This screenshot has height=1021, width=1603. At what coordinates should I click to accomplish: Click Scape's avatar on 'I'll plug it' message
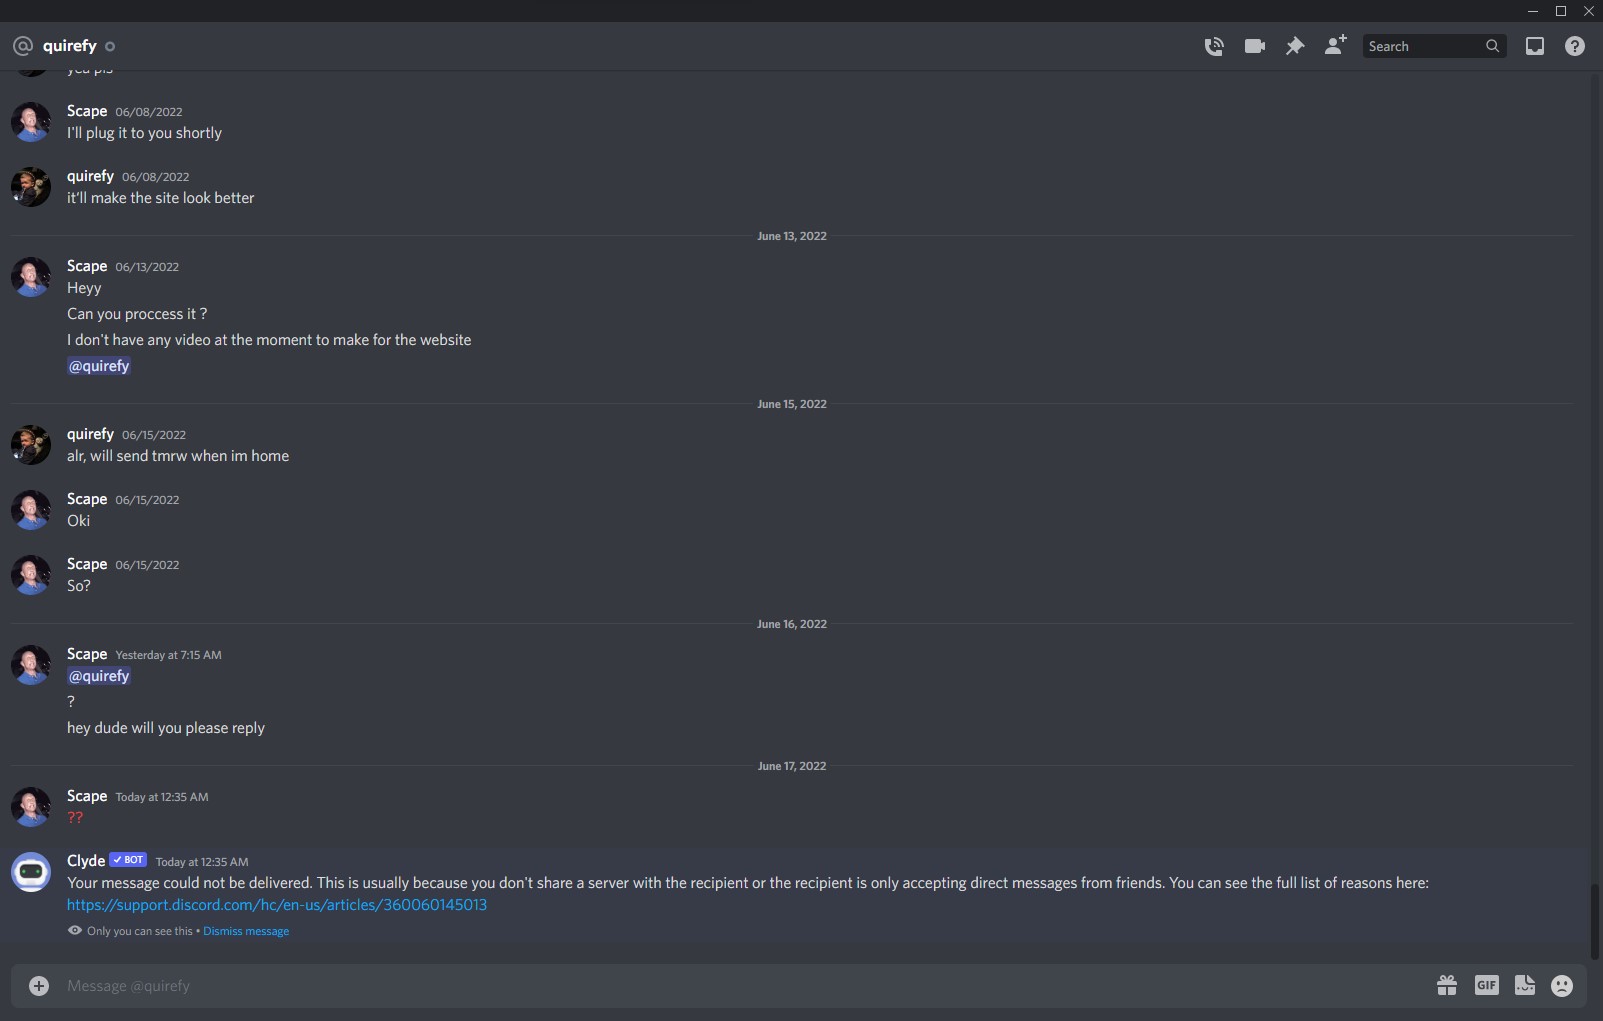(x=31, y=122)
